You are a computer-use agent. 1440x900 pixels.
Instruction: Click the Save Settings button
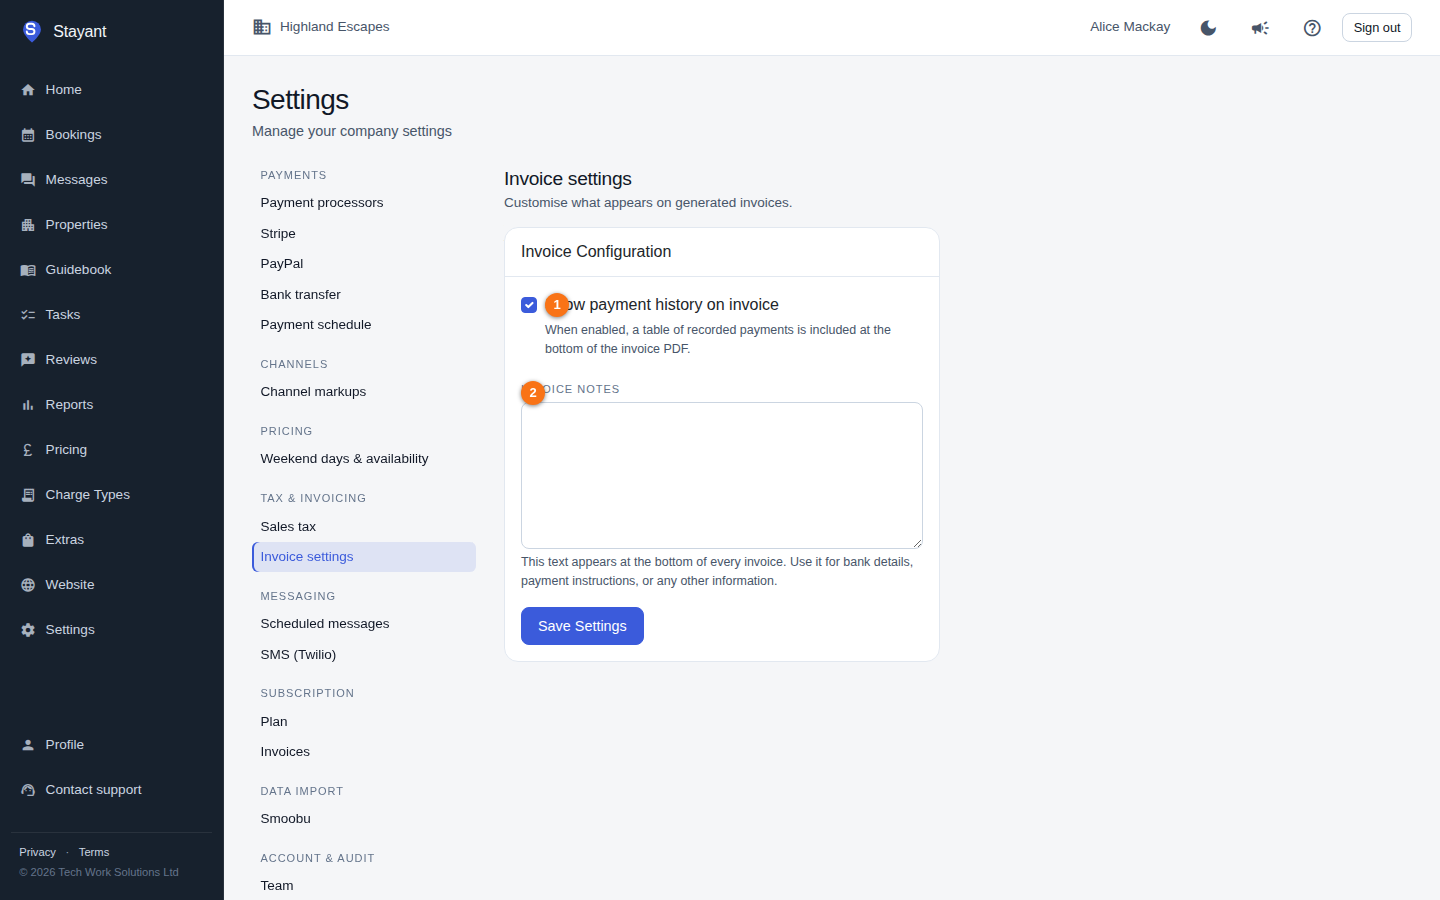[x=582, y=626]
